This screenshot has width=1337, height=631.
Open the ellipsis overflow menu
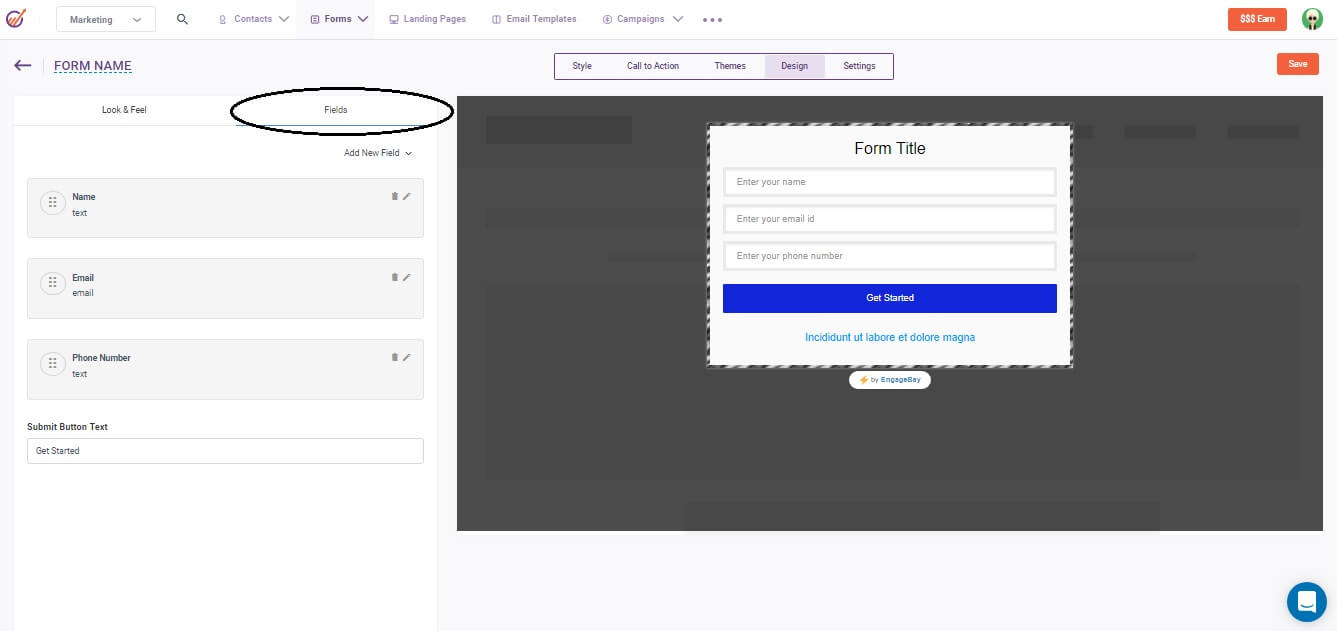pos(712,18)
